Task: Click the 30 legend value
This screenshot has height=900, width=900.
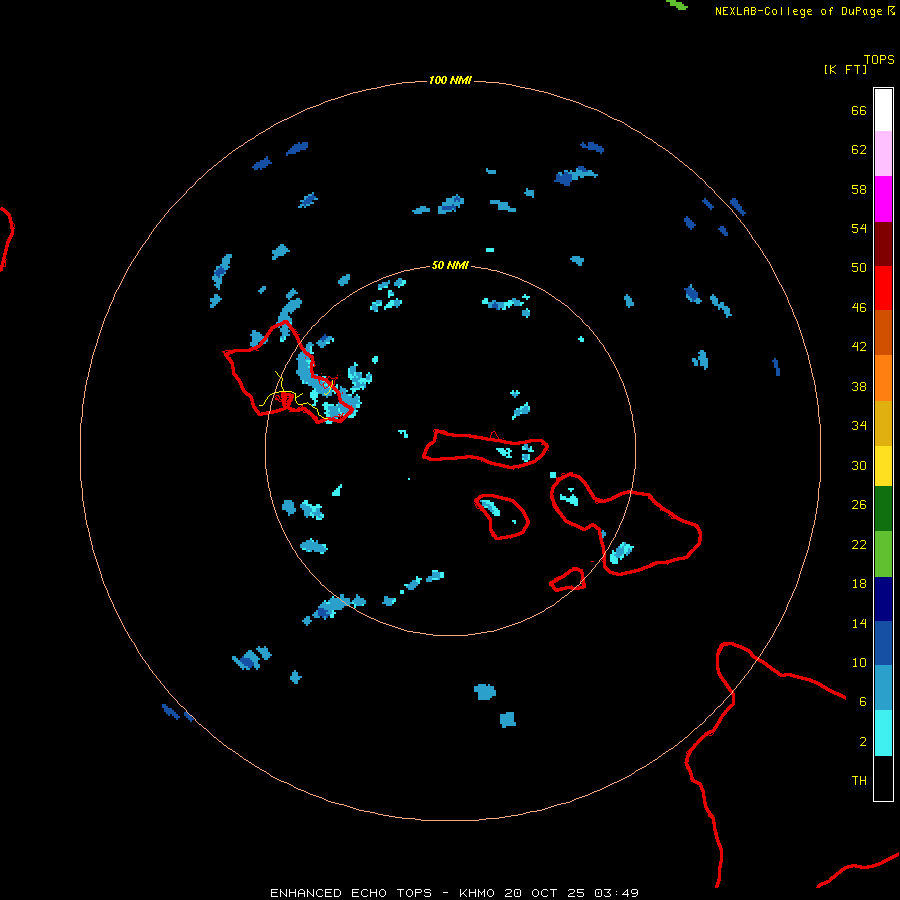Action: [x=859, y=465]
